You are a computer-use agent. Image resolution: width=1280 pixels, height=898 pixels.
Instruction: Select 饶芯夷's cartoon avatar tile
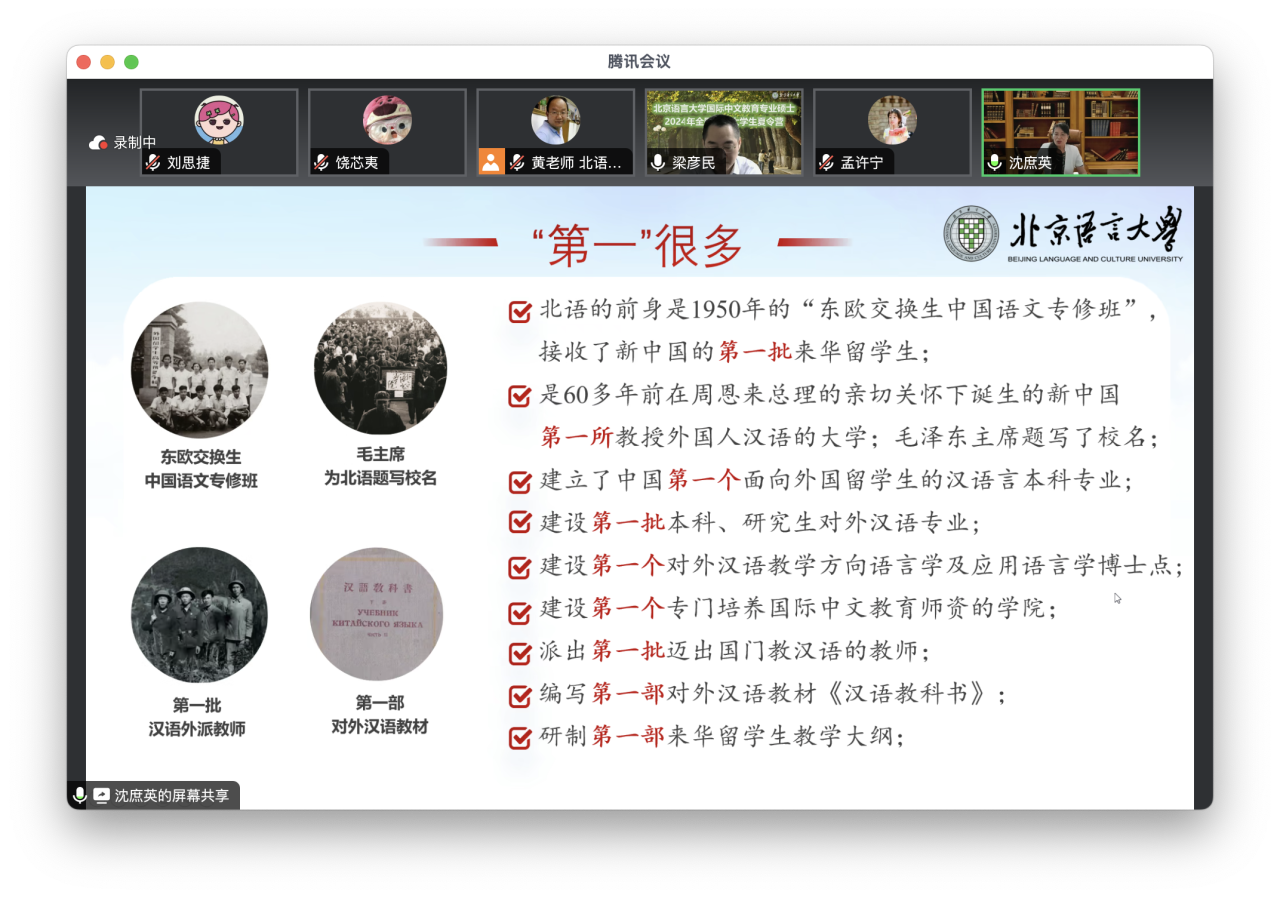(x=387, y=121)
